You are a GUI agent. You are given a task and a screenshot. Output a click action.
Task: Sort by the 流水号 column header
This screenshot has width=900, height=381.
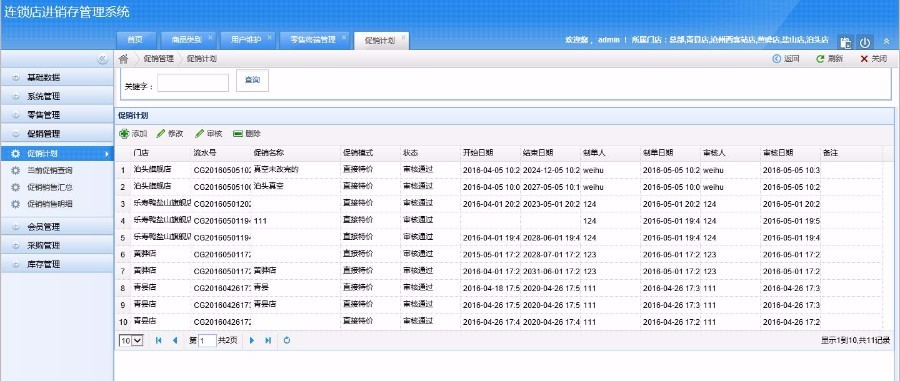(x=221, y=153)
